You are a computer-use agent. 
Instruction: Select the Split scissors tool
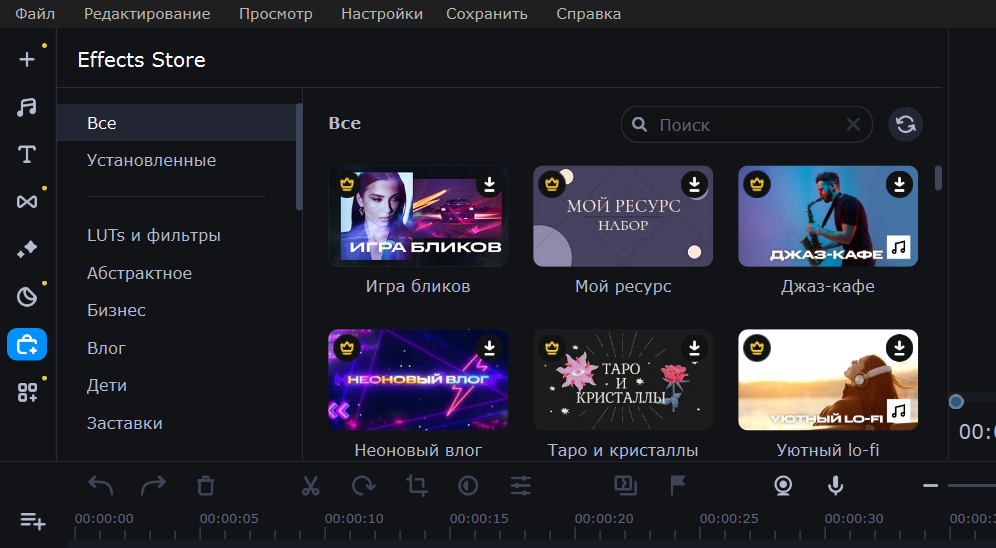click(x=310, y=486)
